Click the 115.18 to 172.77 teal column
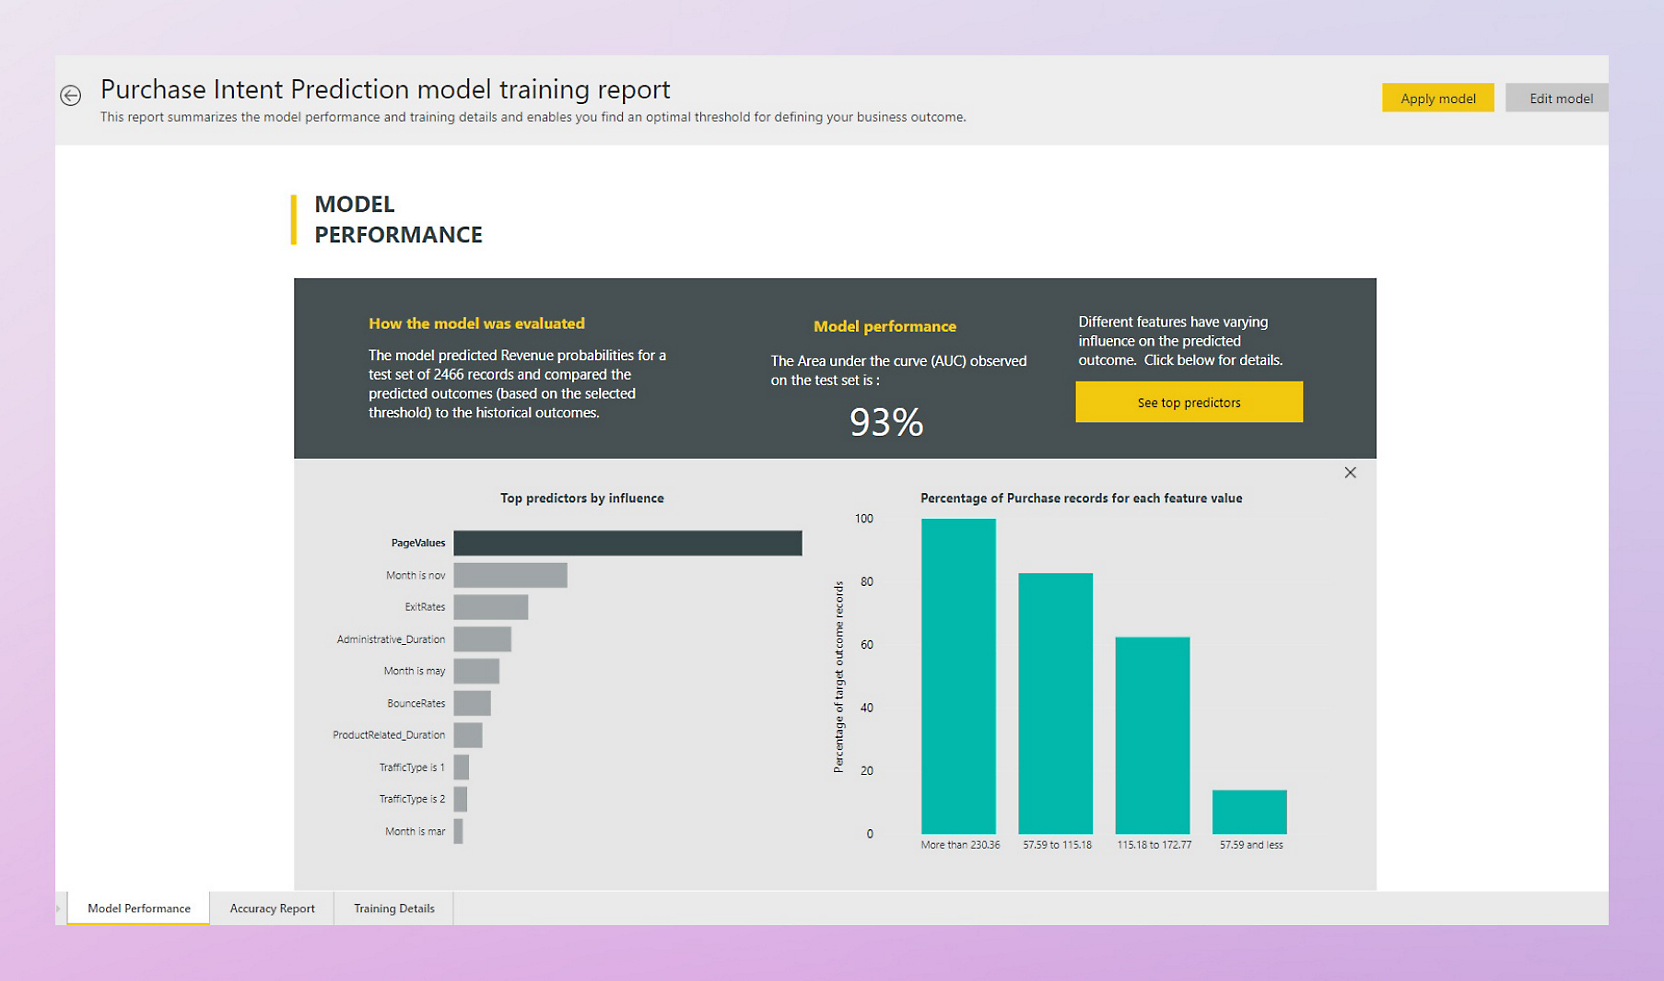The image size is (1664, 981). click(1152, 735)
